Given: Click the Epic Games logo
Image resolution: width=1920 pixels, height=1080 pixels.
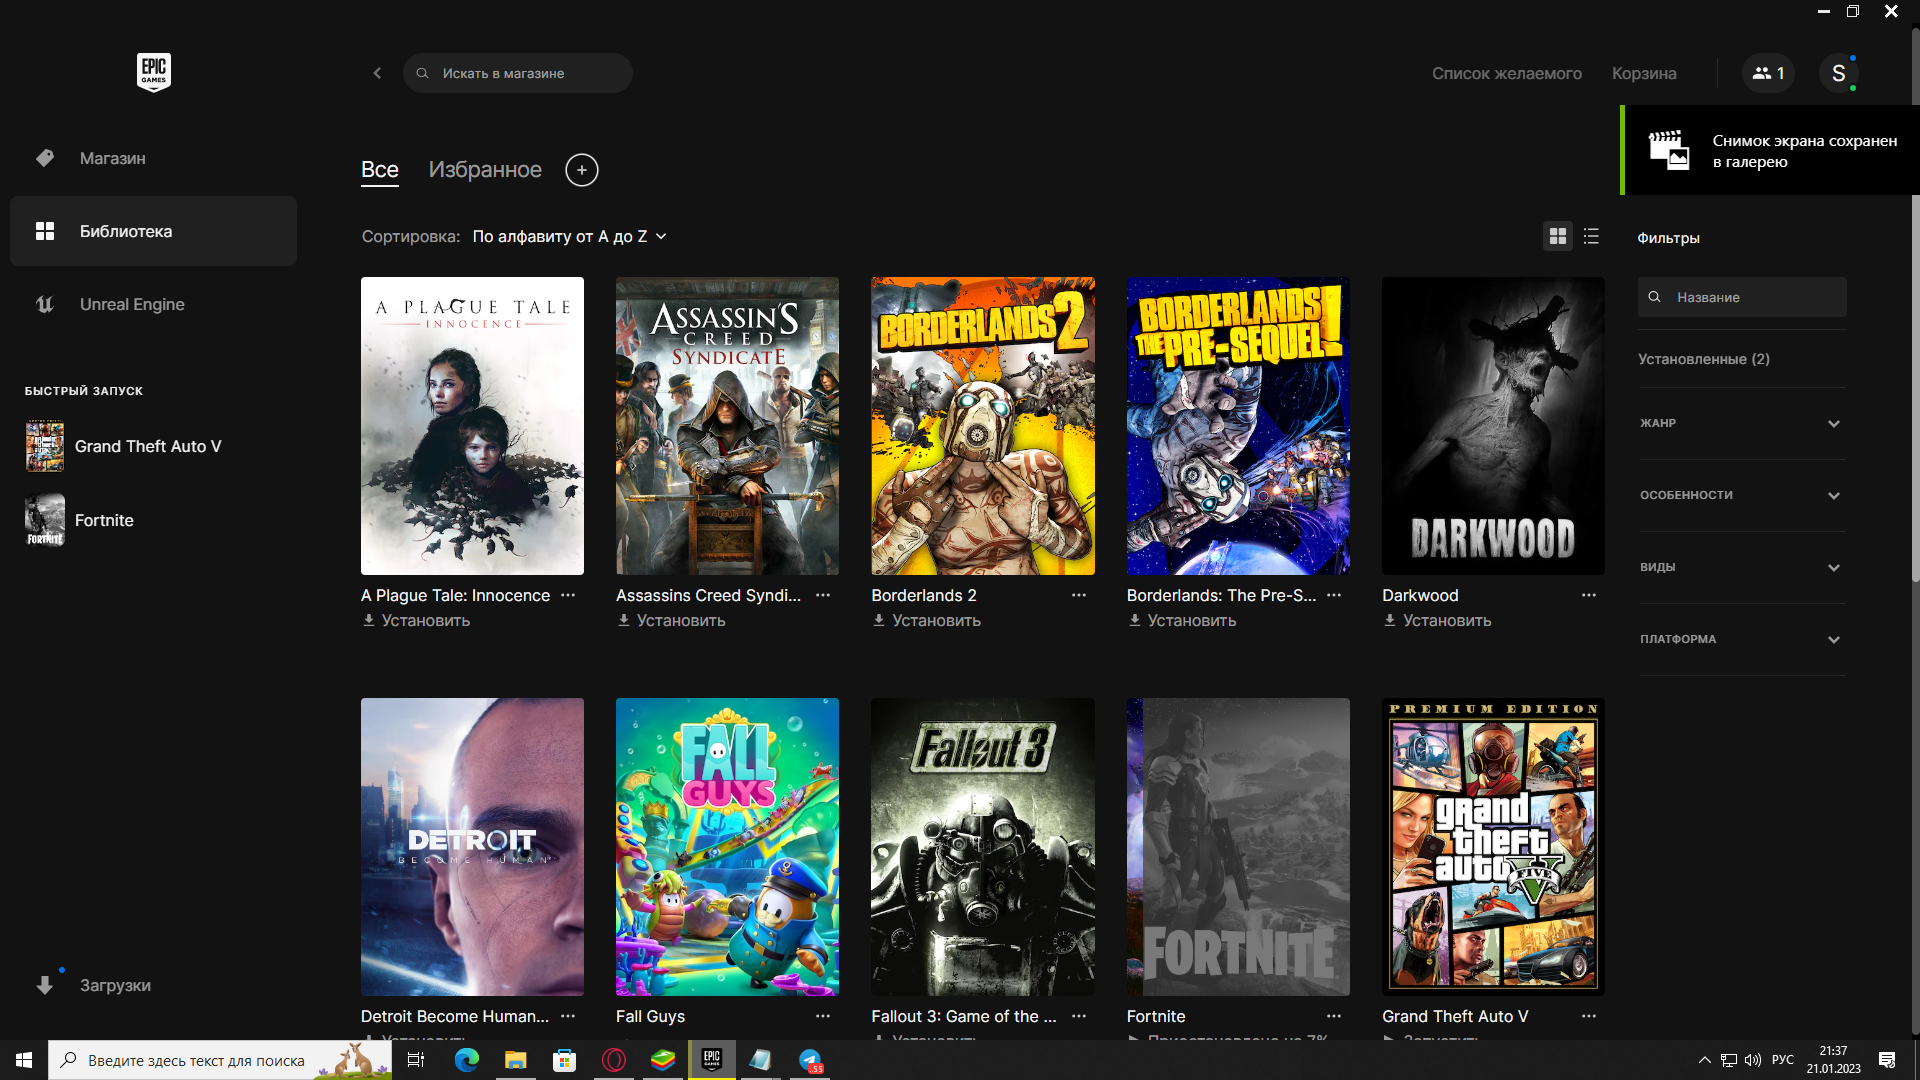Looking at the screenshot, I should pyautogui.click(x=154, y=72).
